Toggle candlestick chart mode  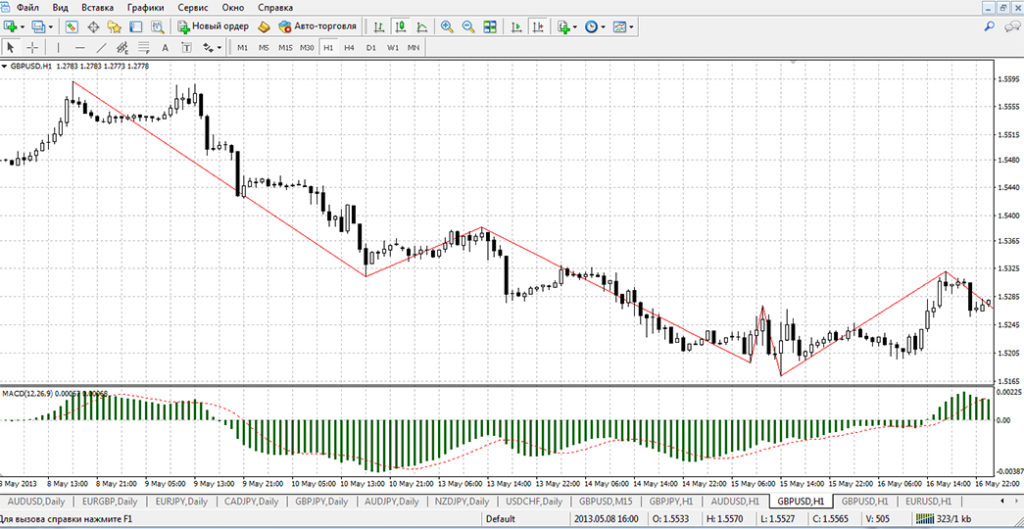pos(400,27)
